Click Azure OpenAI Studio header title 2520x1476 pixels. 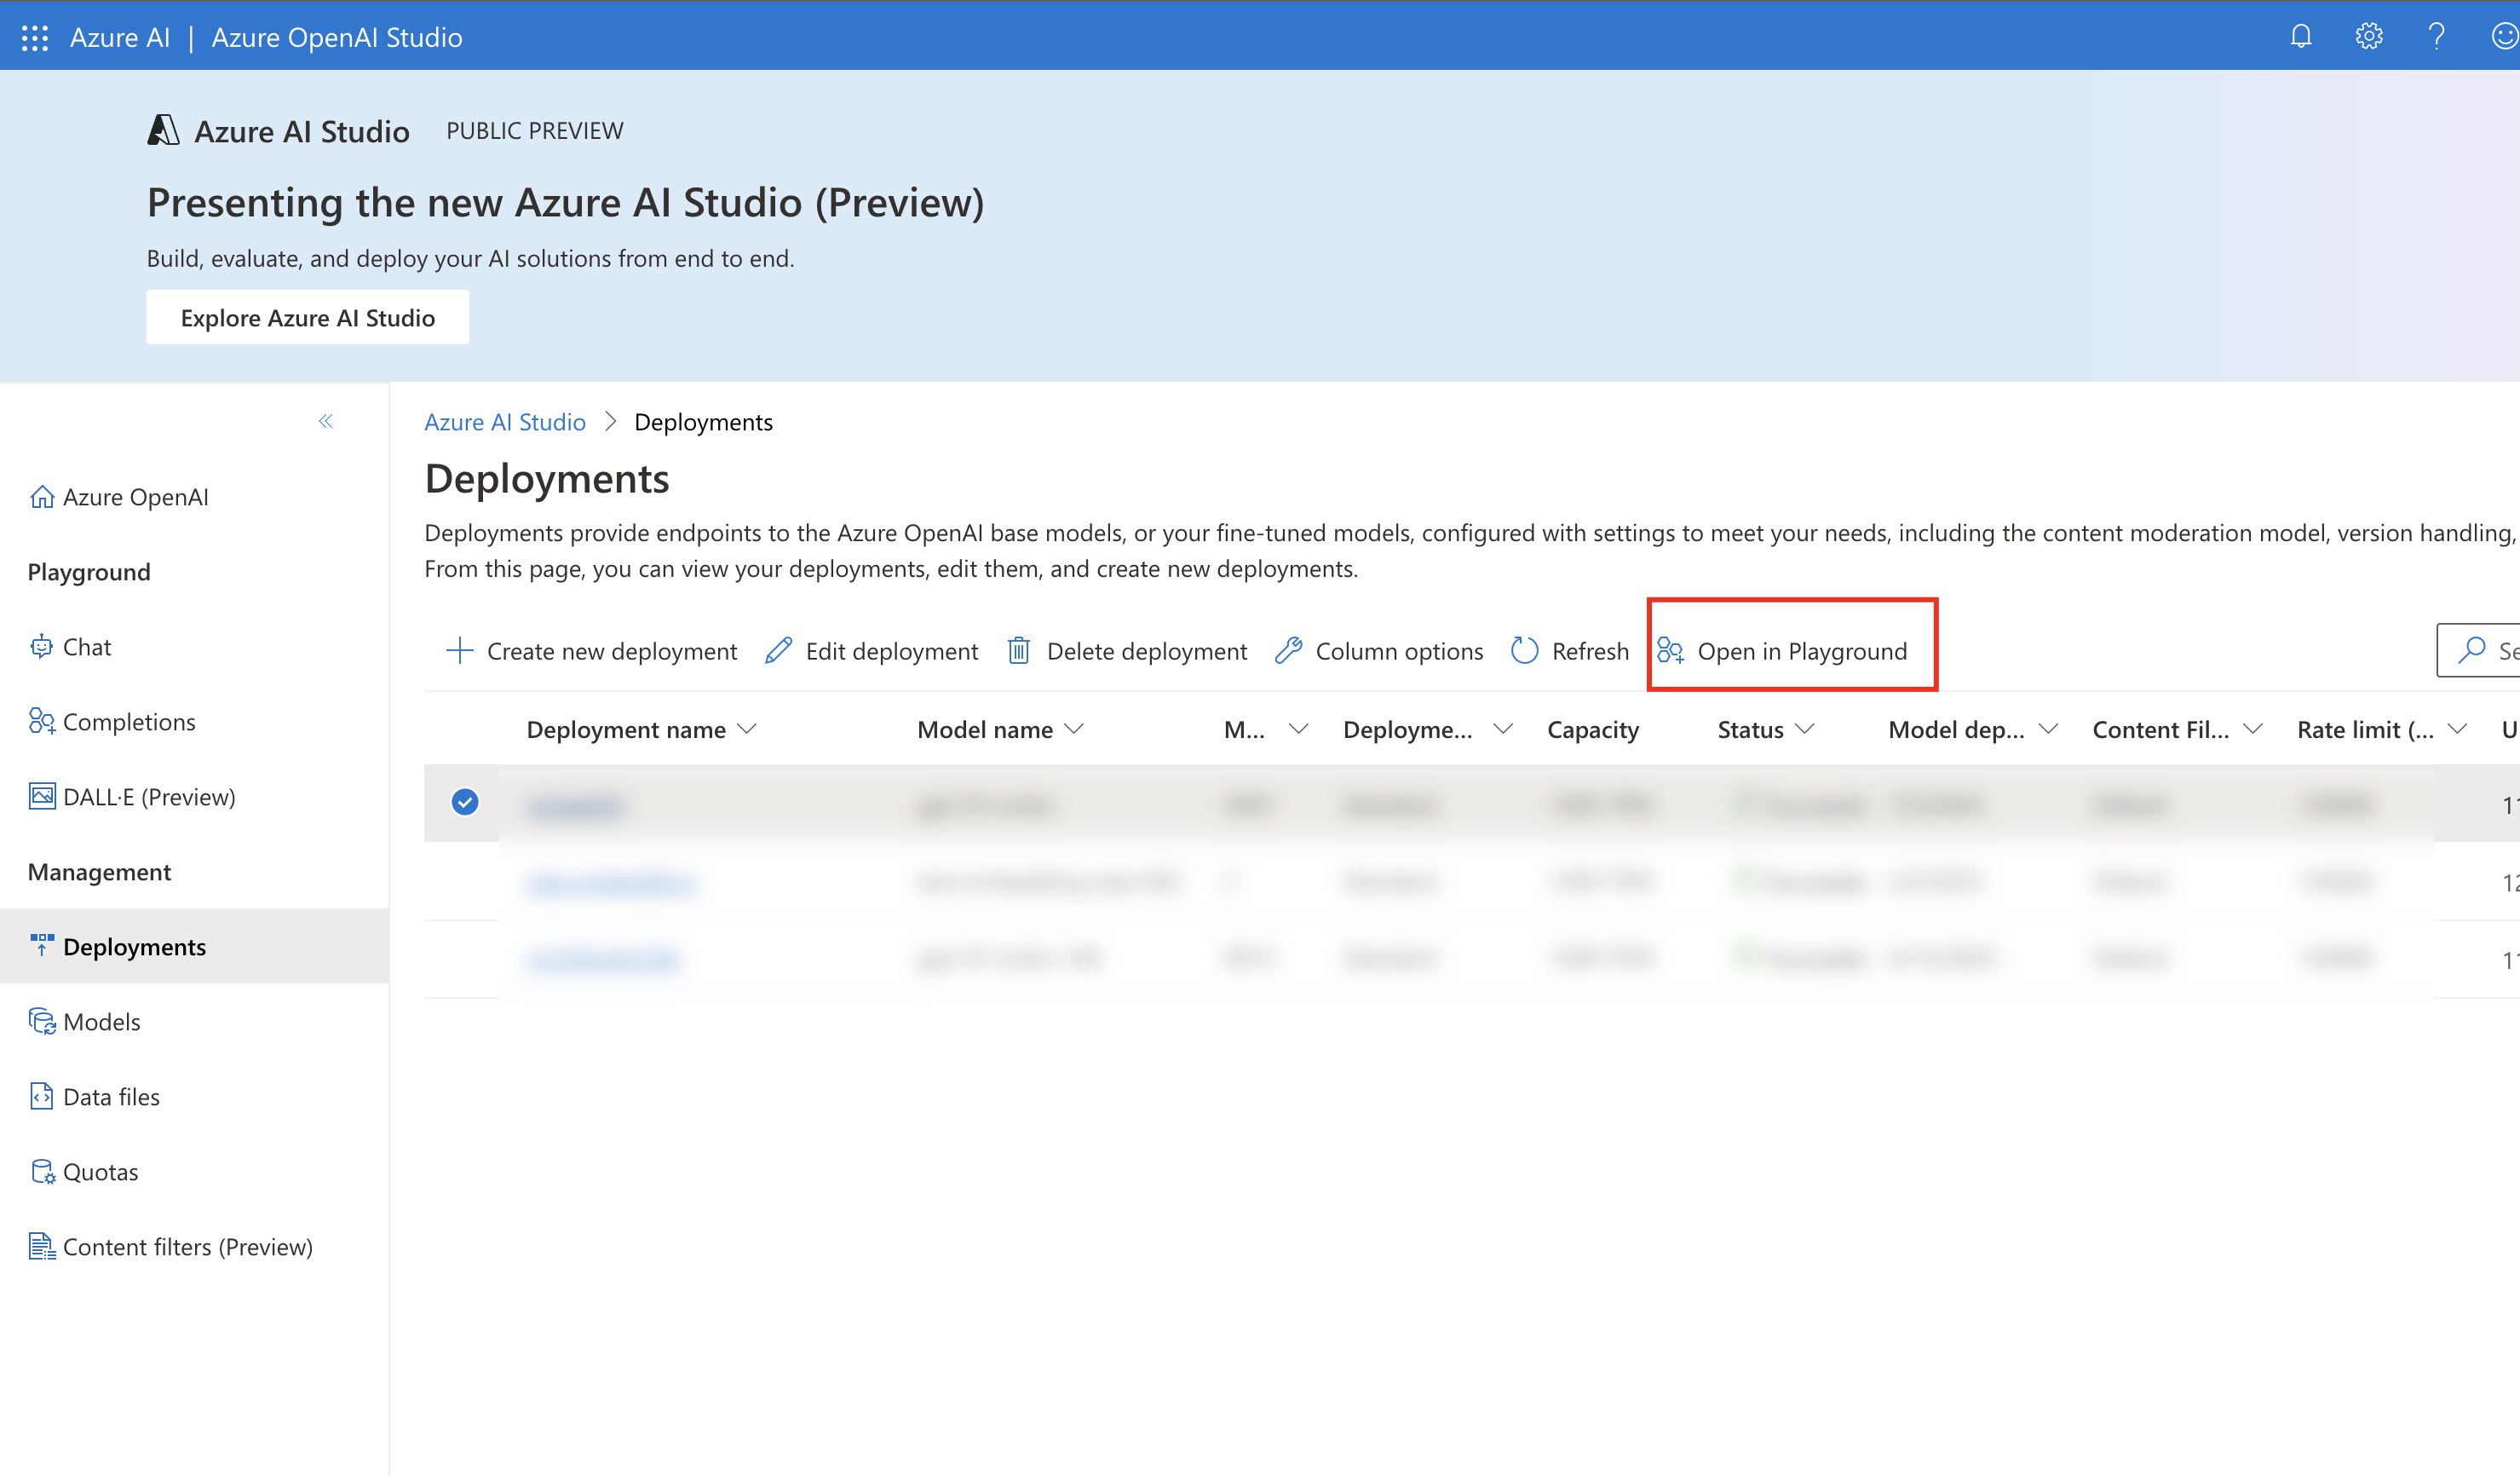point(337,37)
